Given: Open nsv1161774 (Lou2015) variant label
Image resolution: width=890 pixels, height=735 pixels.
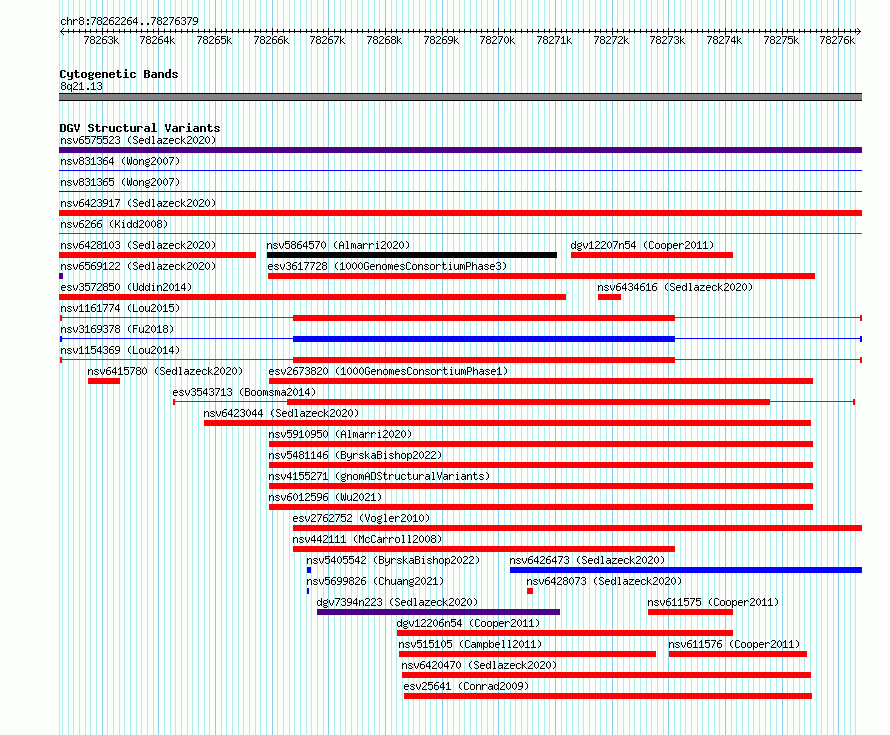Looking at the screenshot, I should click(120, 308).
